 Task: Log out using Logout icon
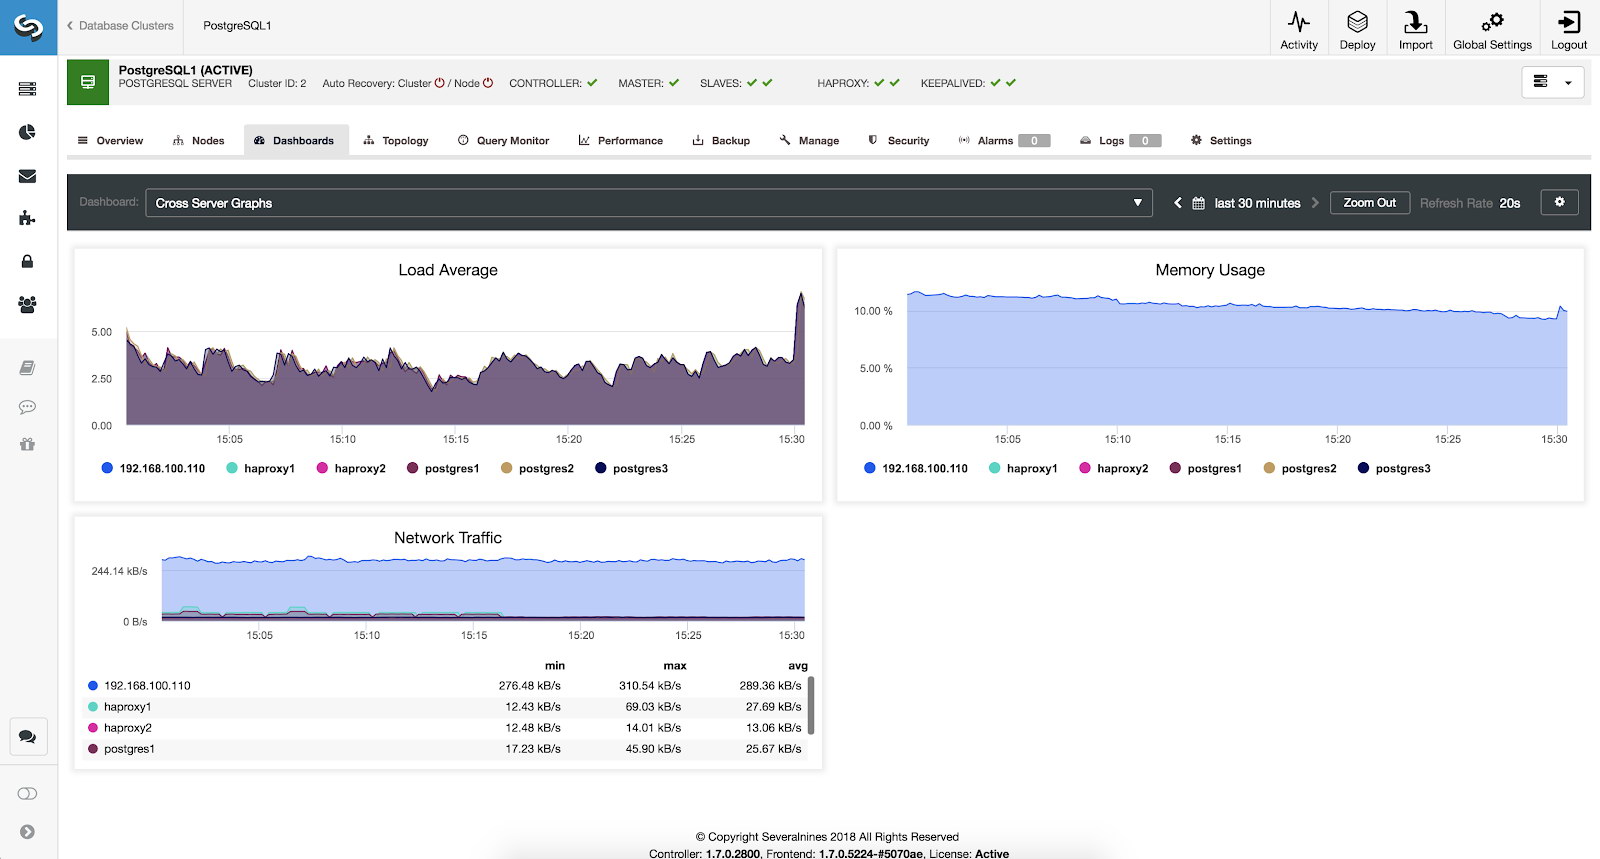click(x=1569, y=30)
